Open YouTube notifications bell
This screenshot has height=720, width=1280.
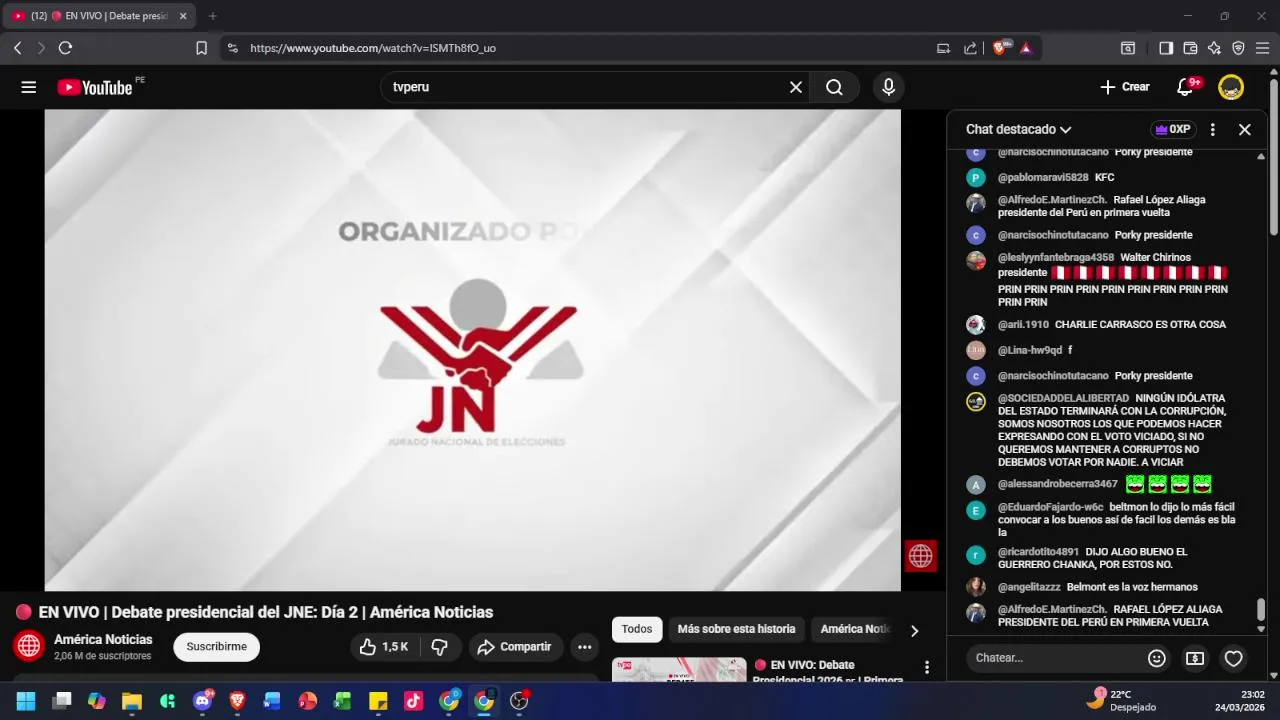point(1185,87)
